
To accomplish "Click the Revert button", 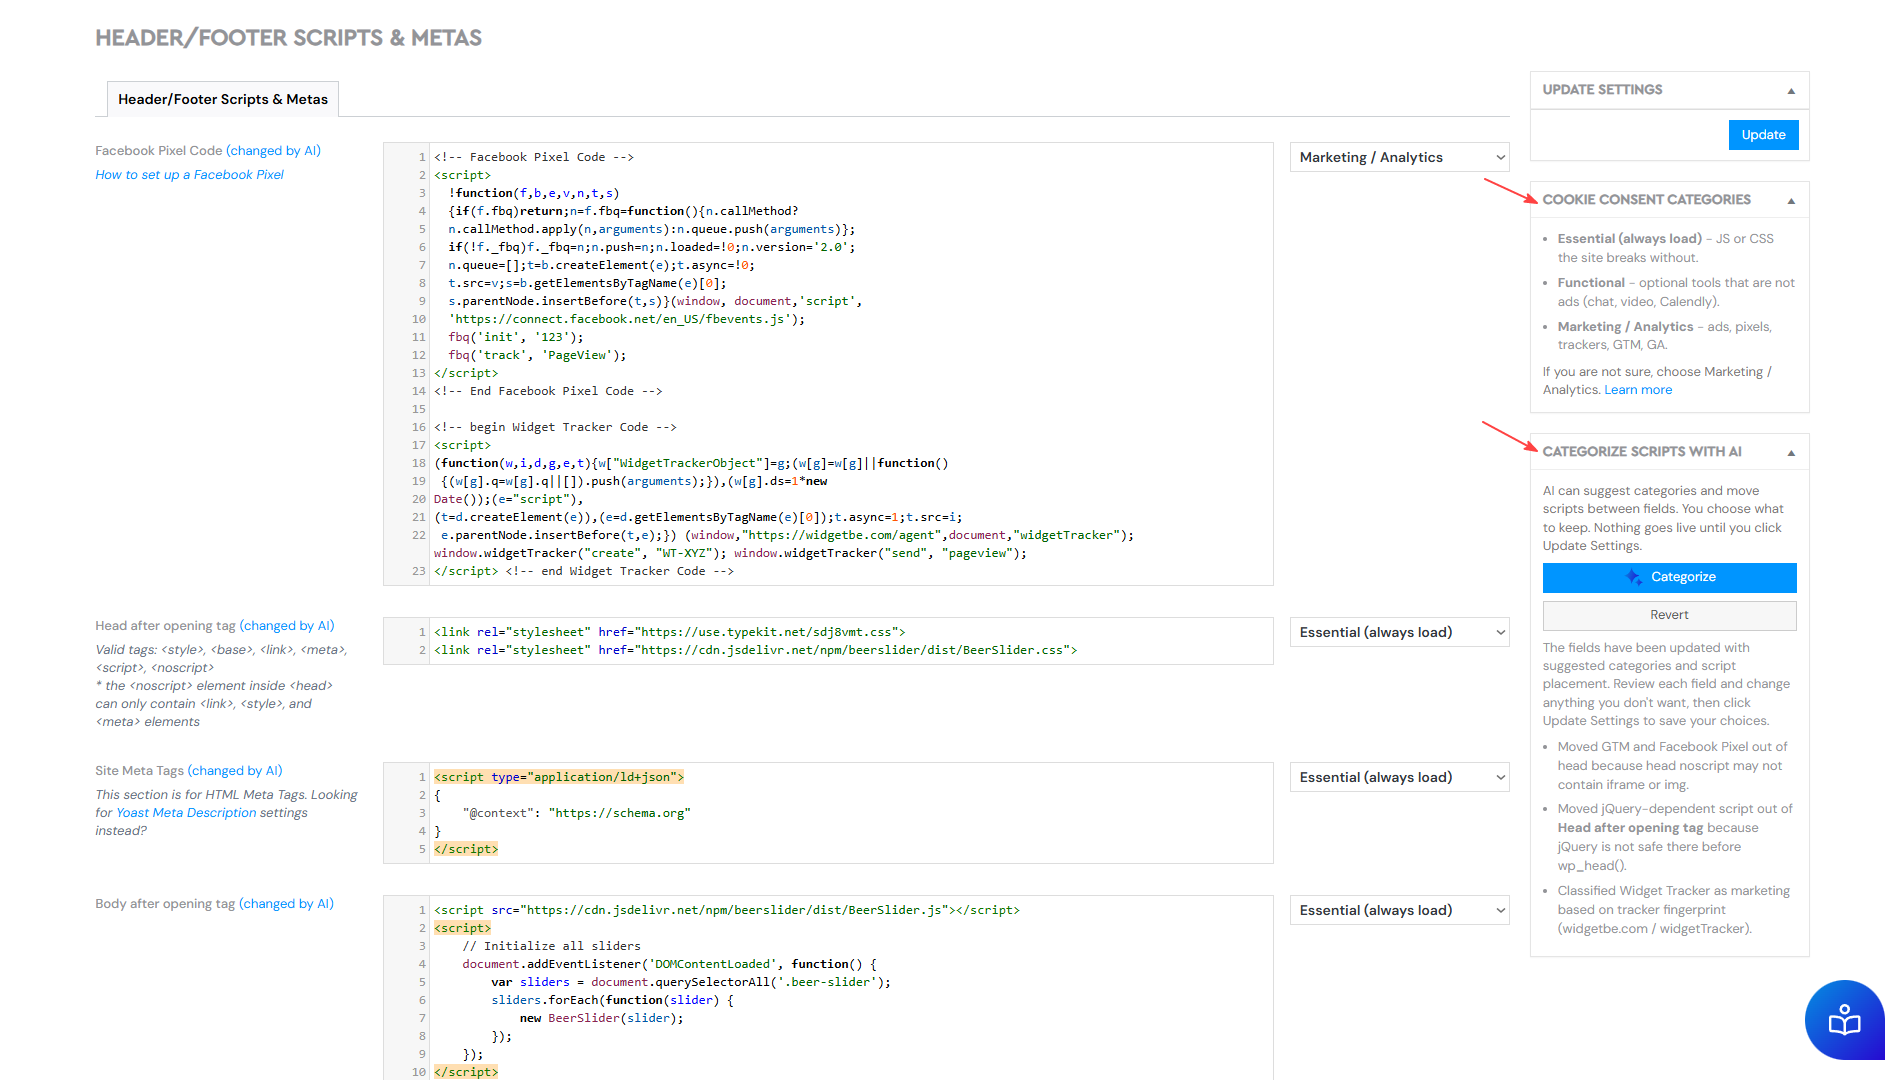I will (1669, 615).
